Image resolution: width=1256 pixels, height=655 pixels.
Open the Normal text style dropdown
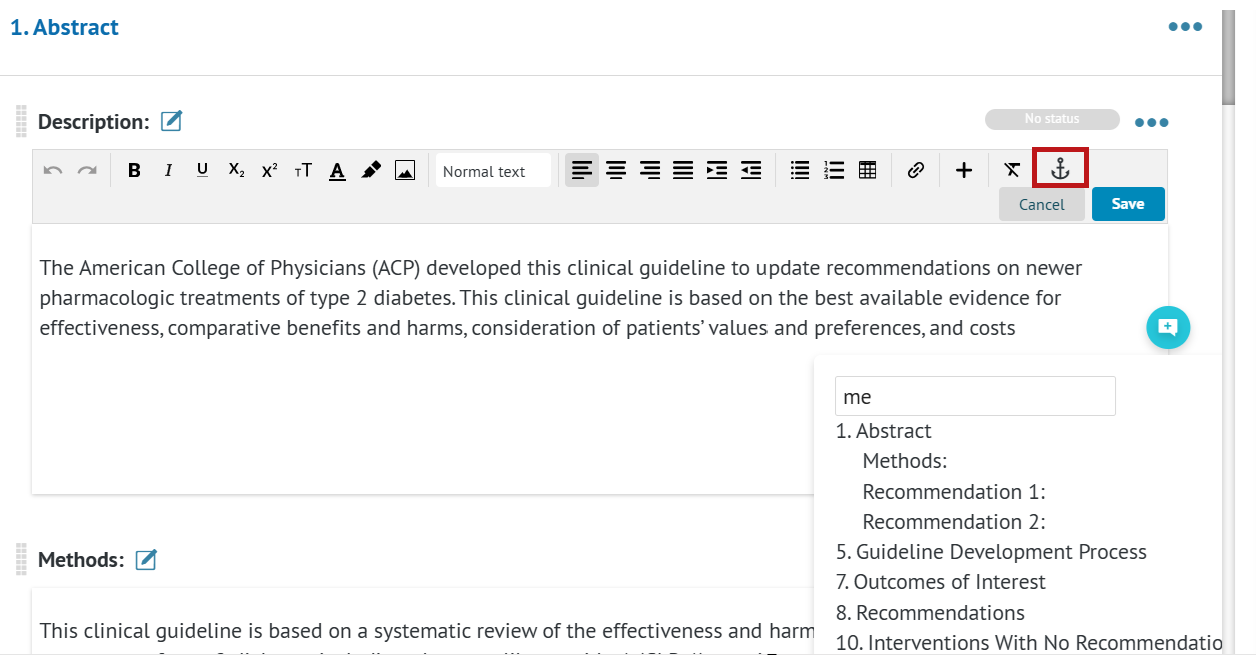click(494, 171)
